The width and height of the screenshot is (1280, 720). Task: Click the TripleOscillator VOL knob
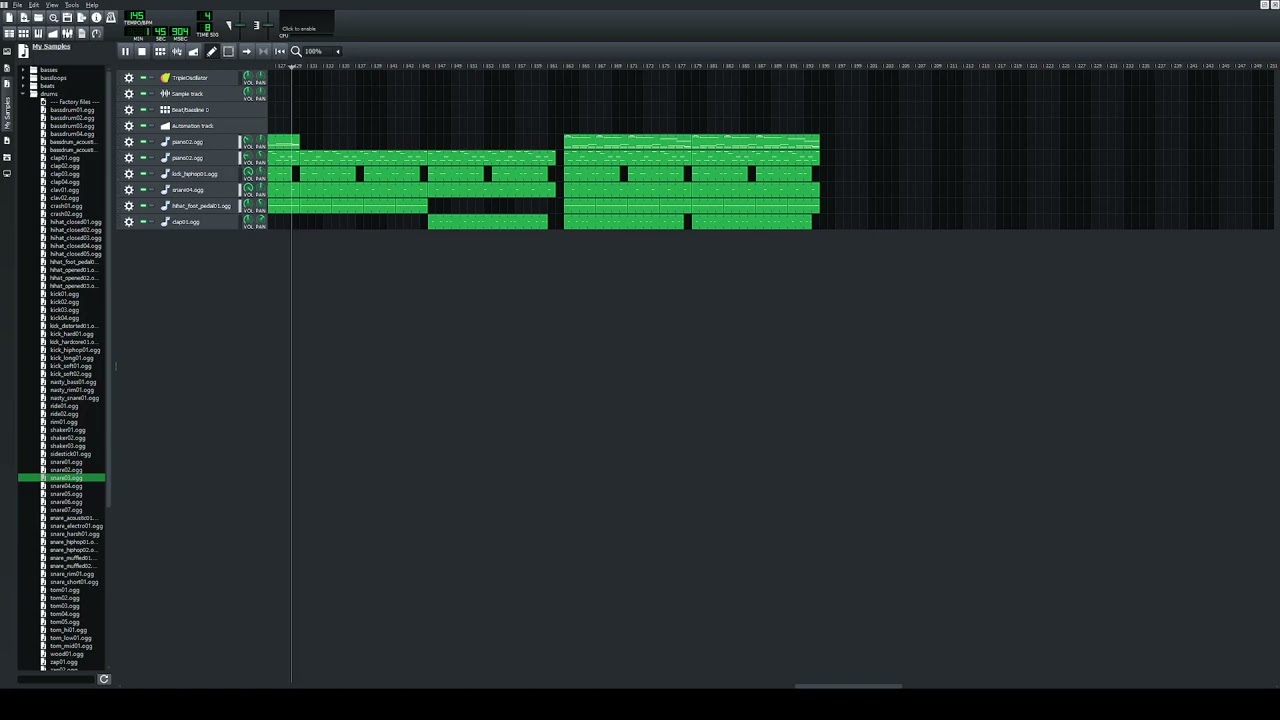tap(248, 76)
